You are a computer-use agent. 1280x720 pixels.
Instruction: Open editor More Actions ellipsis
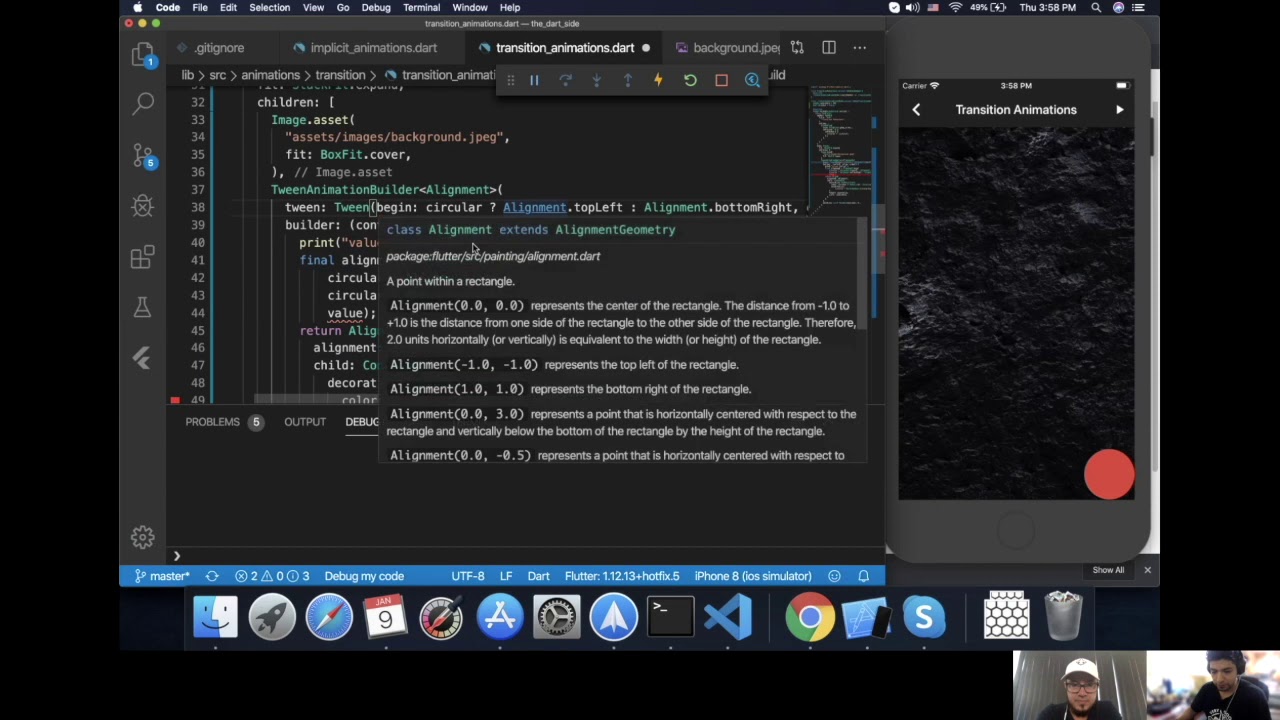coord(860,47)
